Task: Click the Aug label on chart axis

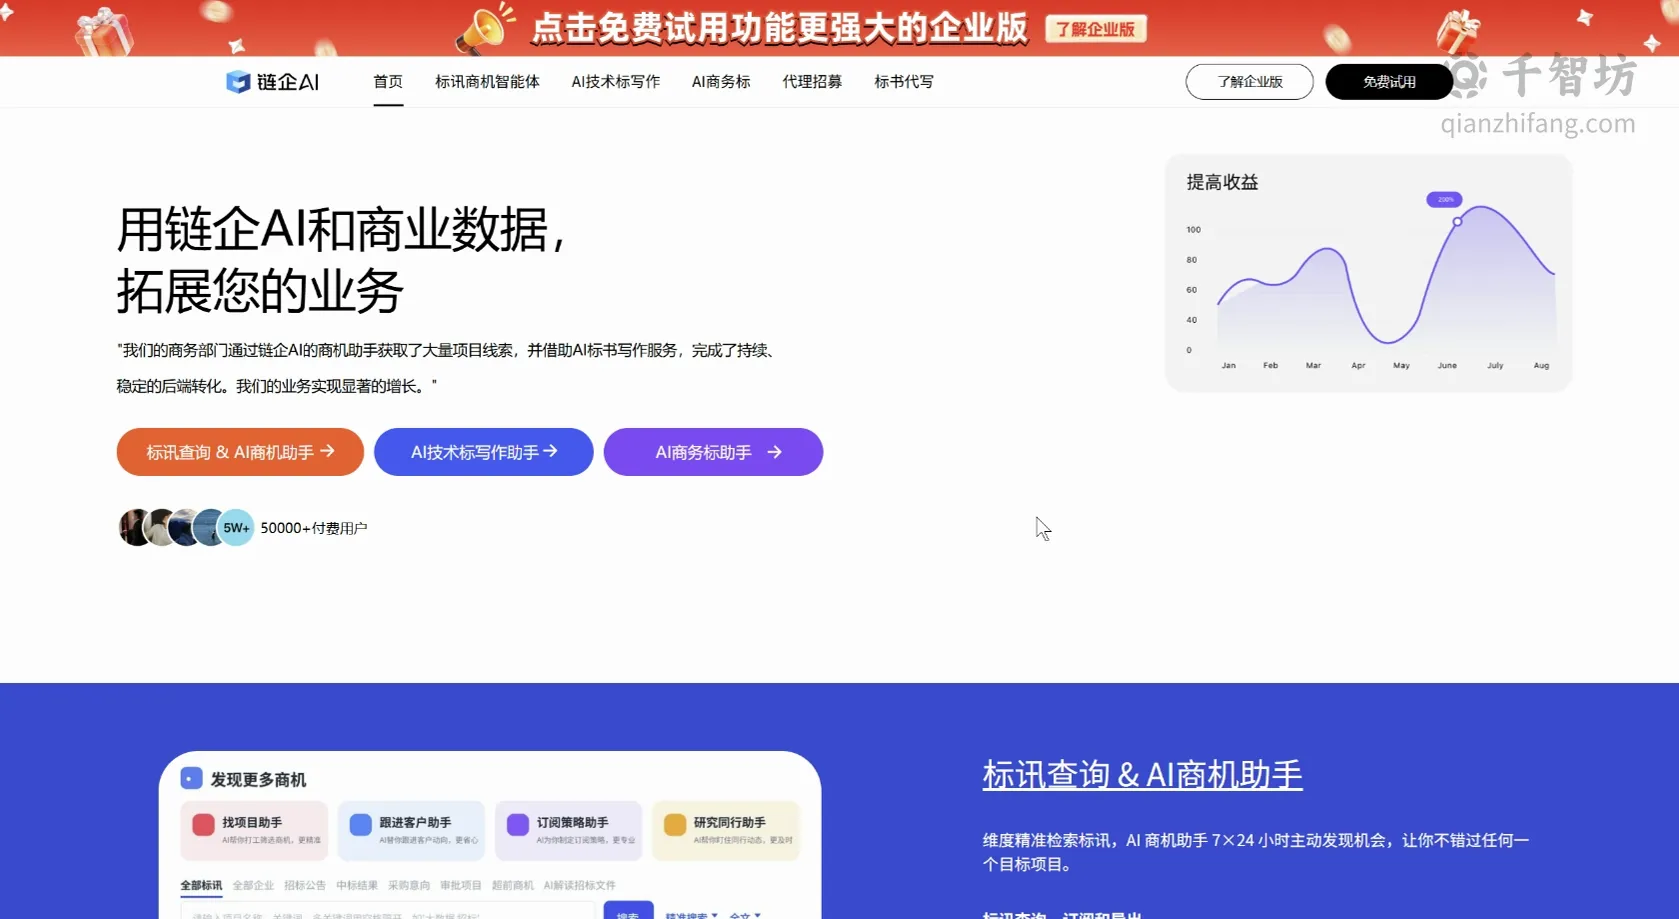Action: click(1541, 366)
